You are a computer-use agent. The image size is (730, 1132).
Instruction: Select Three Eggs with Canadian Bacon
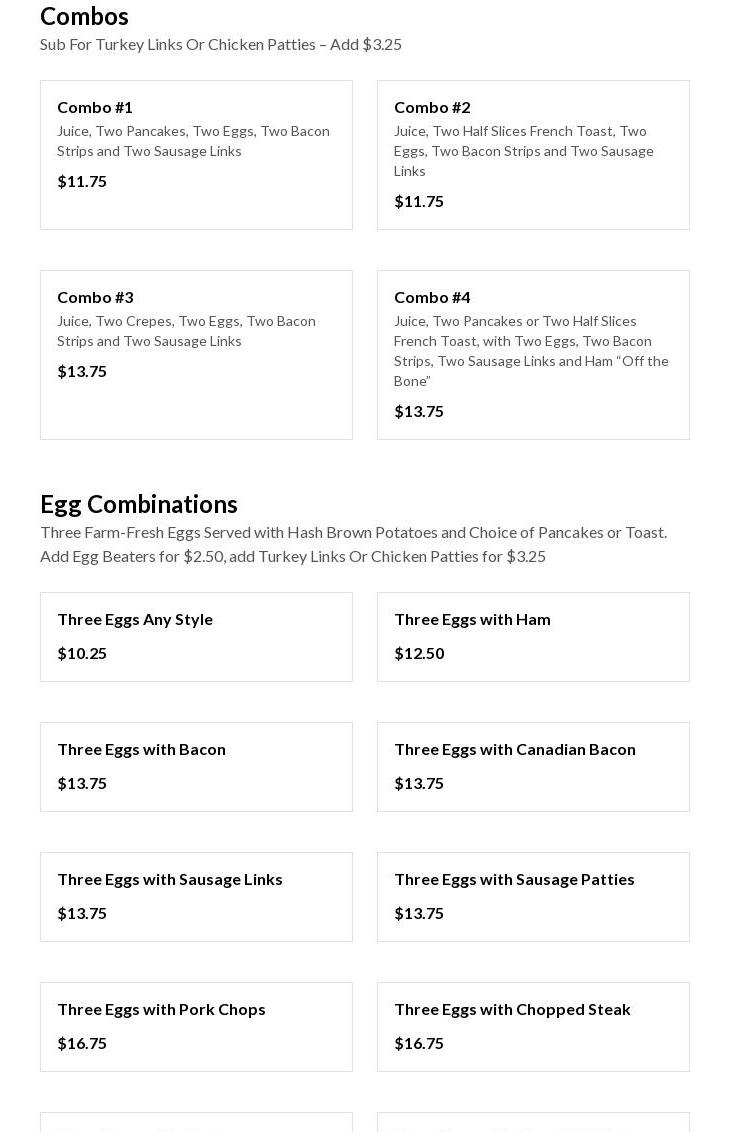[514, 749]
